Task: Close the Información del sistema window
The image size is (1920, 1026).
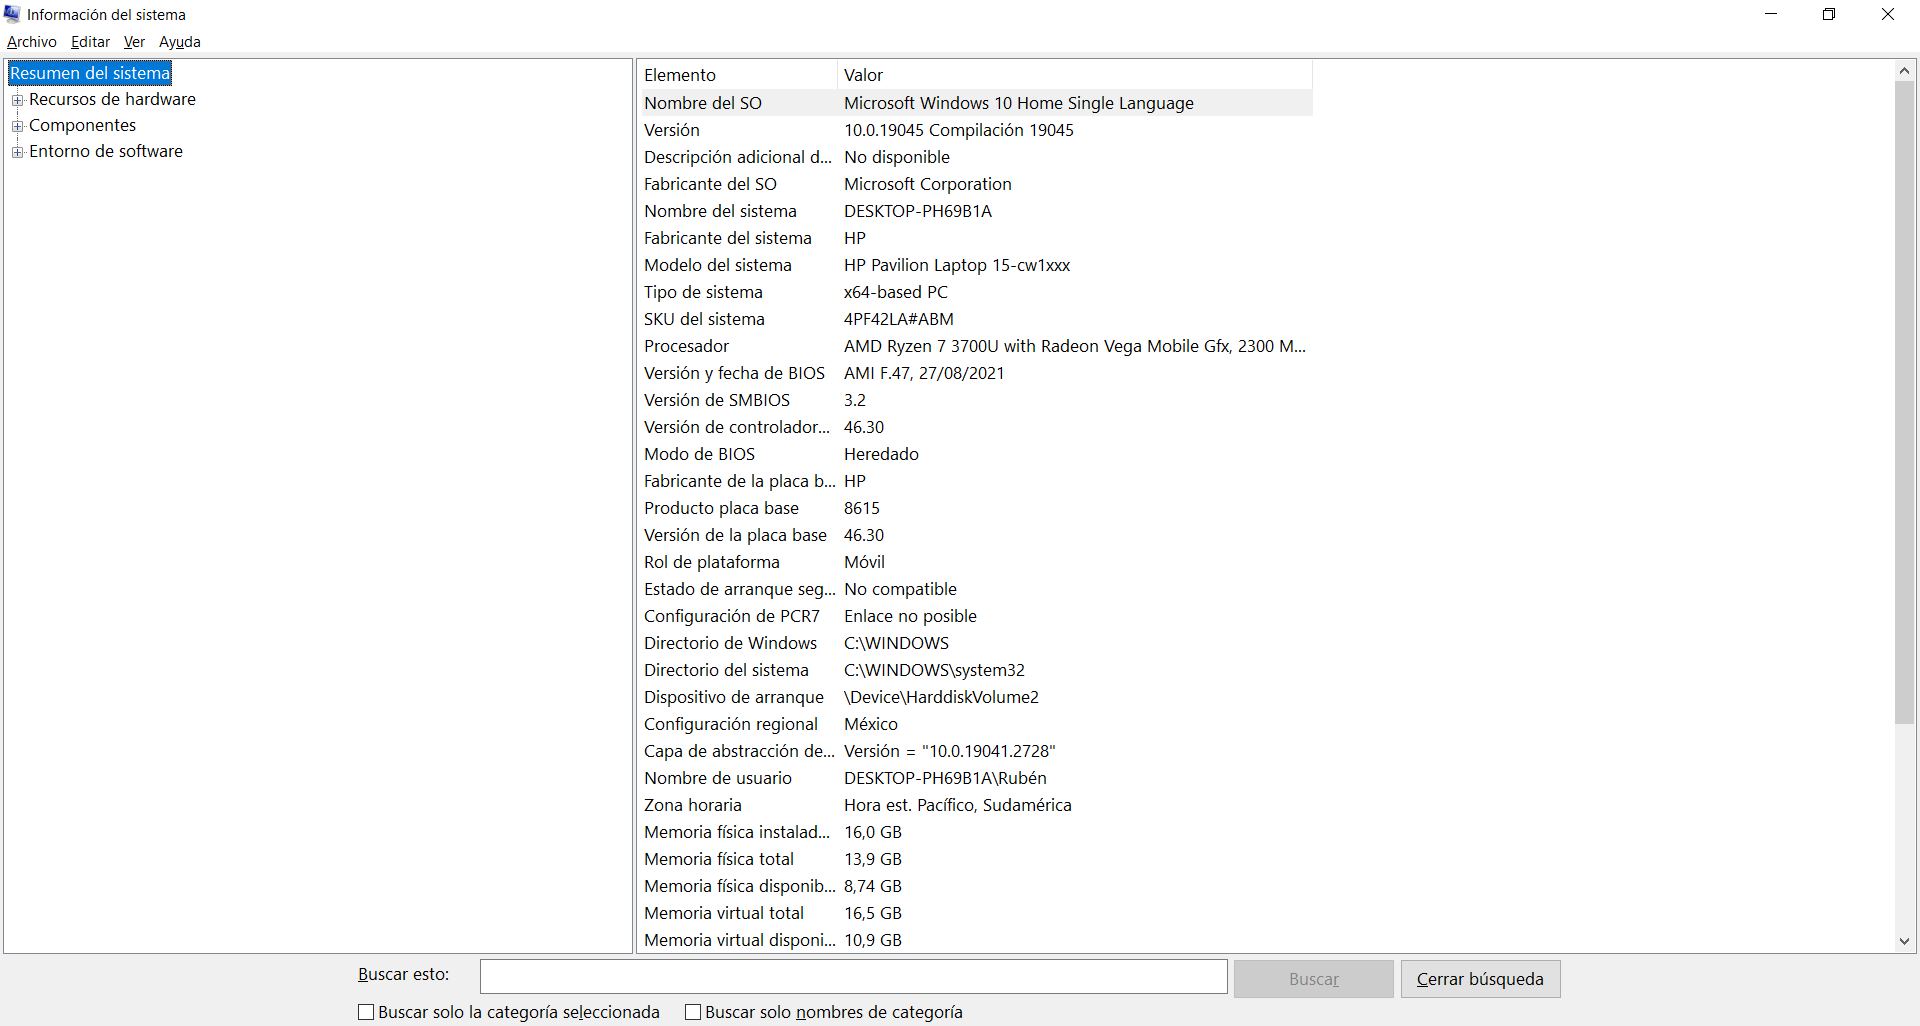Action: coord(1888,14)
